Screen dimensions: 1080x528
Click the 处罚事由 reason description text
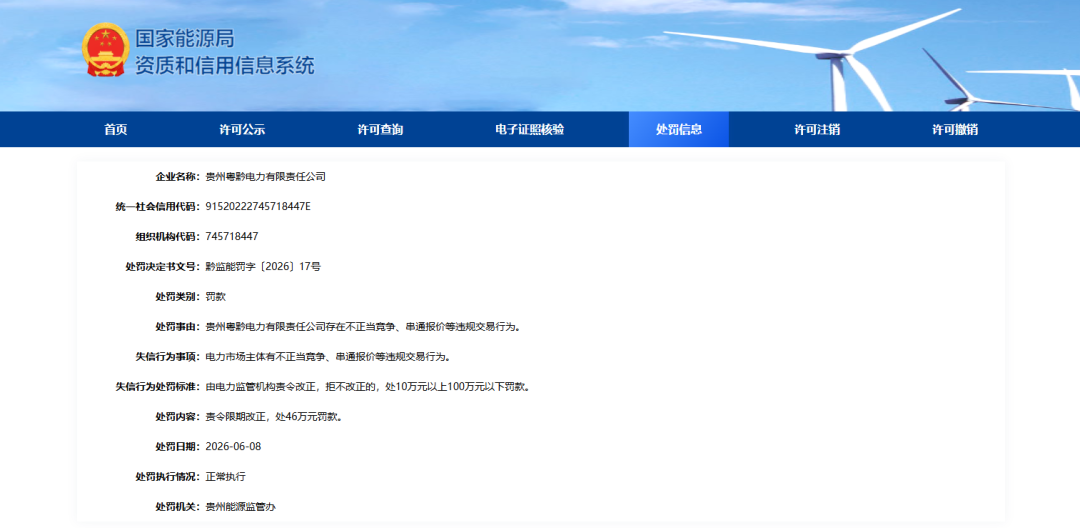[363, 326]
